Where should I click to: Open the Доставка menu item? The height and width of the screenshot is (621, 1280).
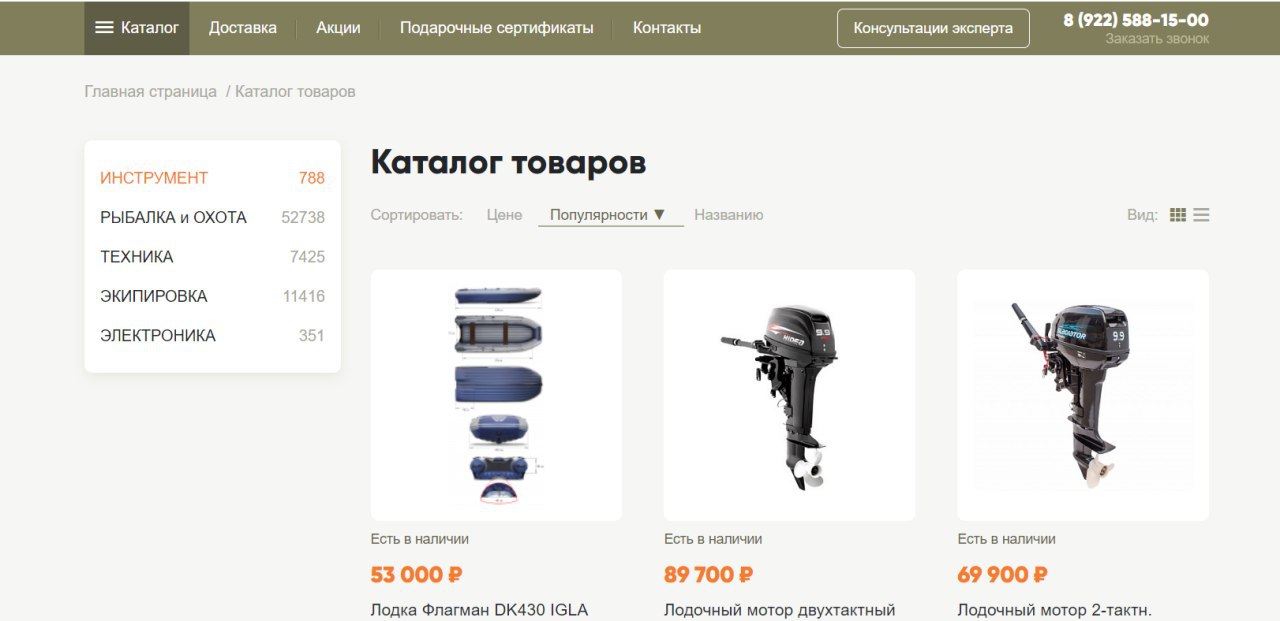point(243,28)
